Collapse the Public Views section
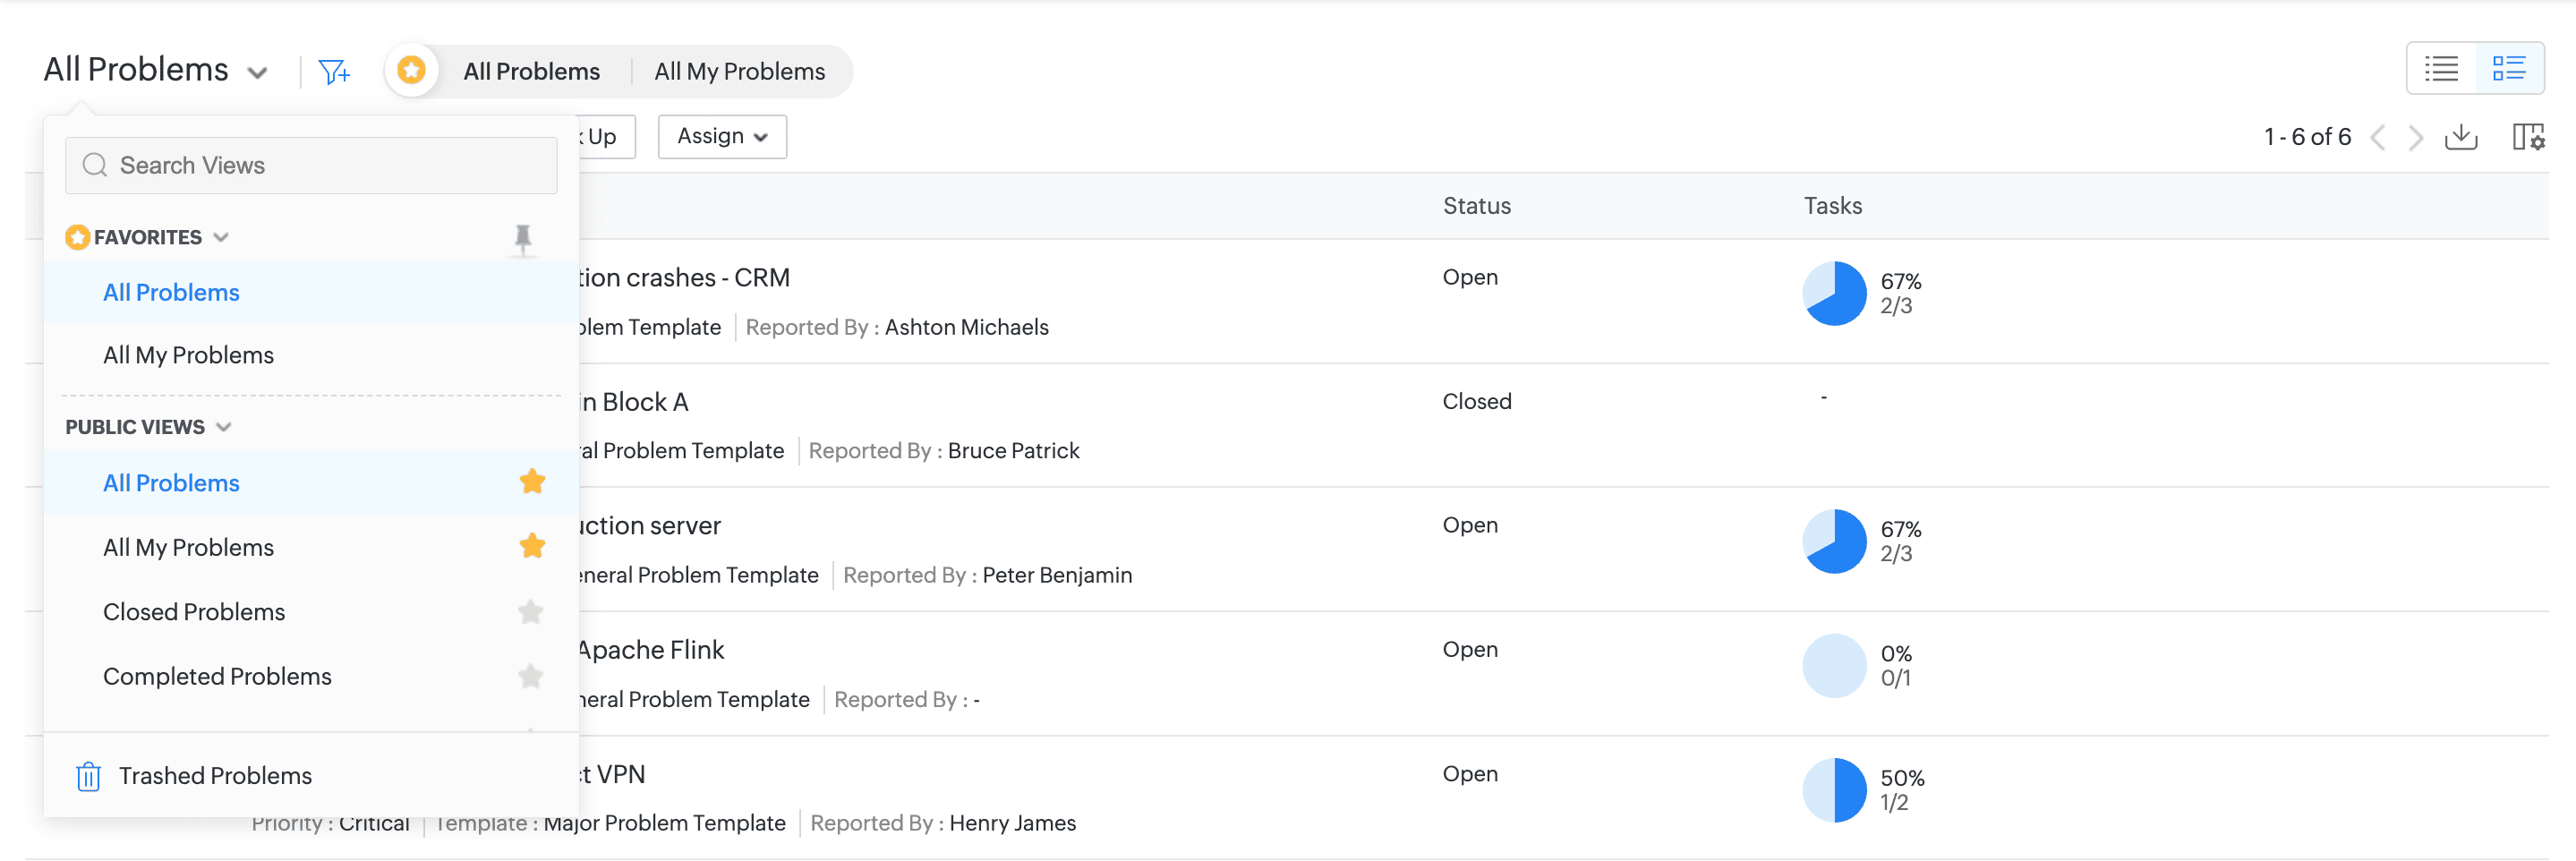 coord(224,427)
